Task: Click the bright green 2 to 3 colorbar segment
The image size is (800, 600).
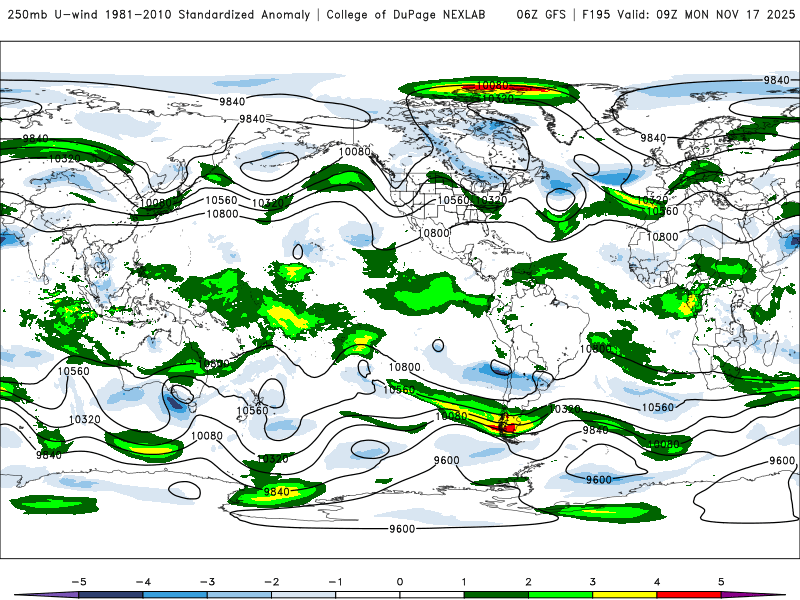Action: [561, 595]
